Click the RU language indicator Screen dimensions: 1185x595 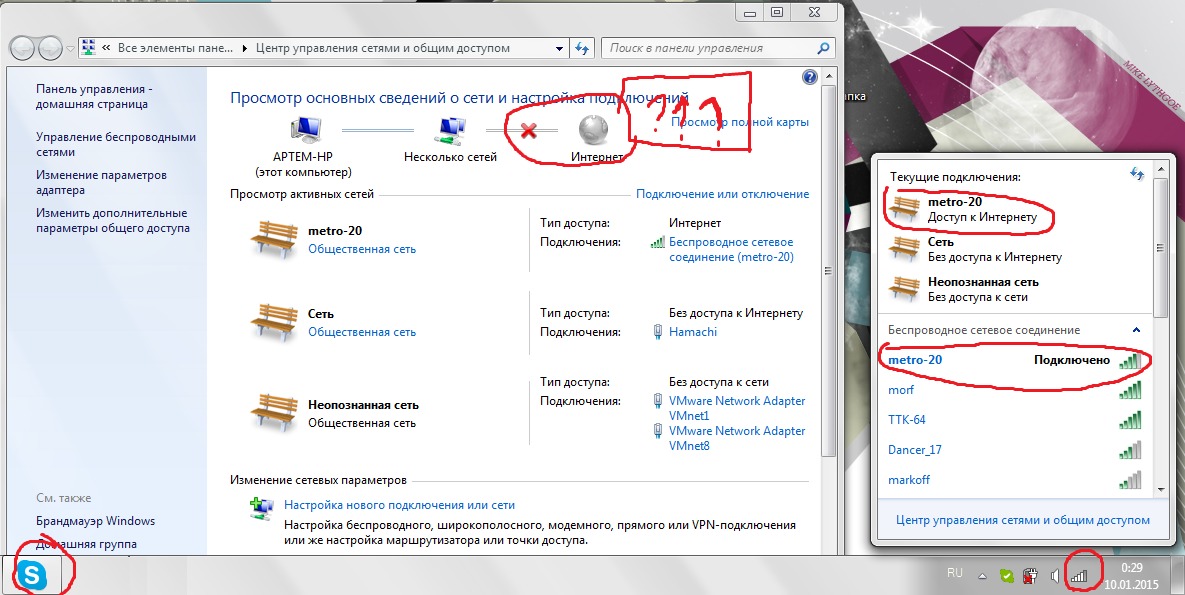(x=954, y=573)
